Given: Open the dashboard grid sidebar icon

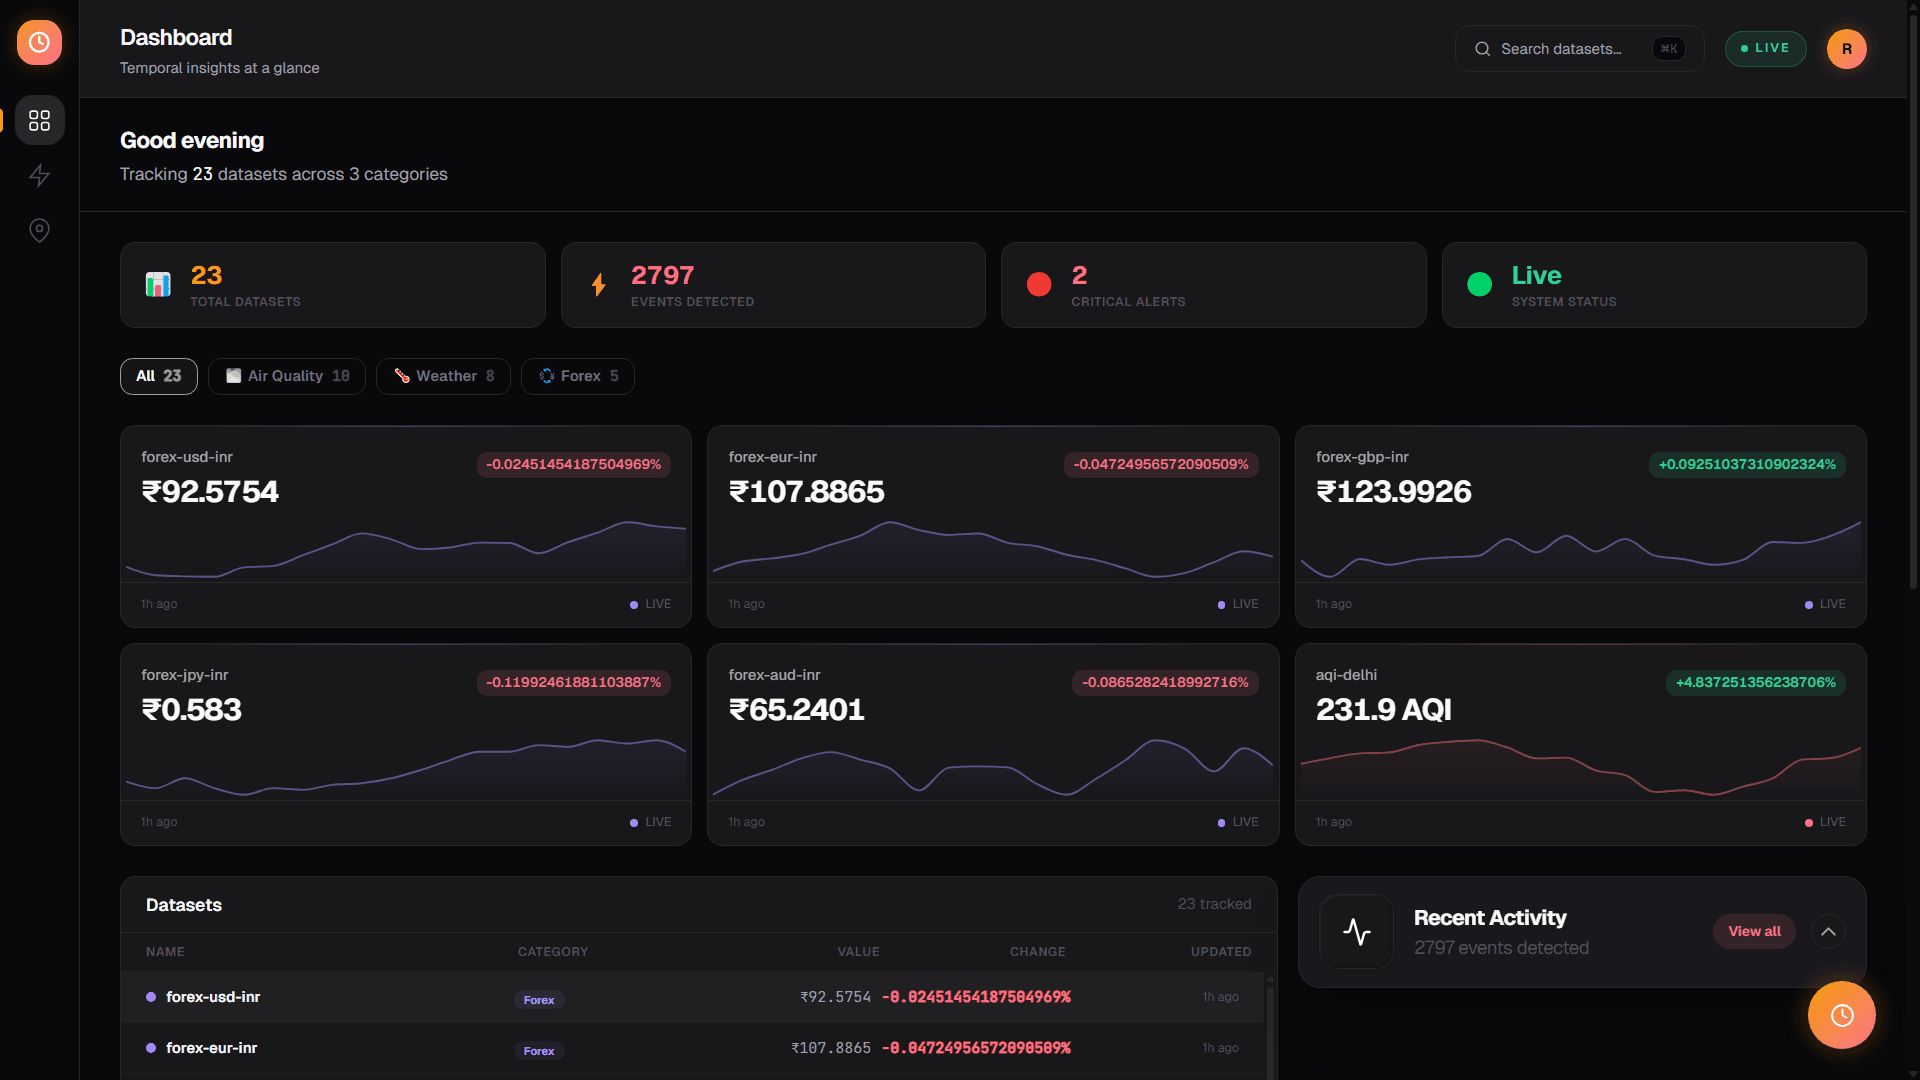Looking at the screenshot, I should (x=39, y=120).
